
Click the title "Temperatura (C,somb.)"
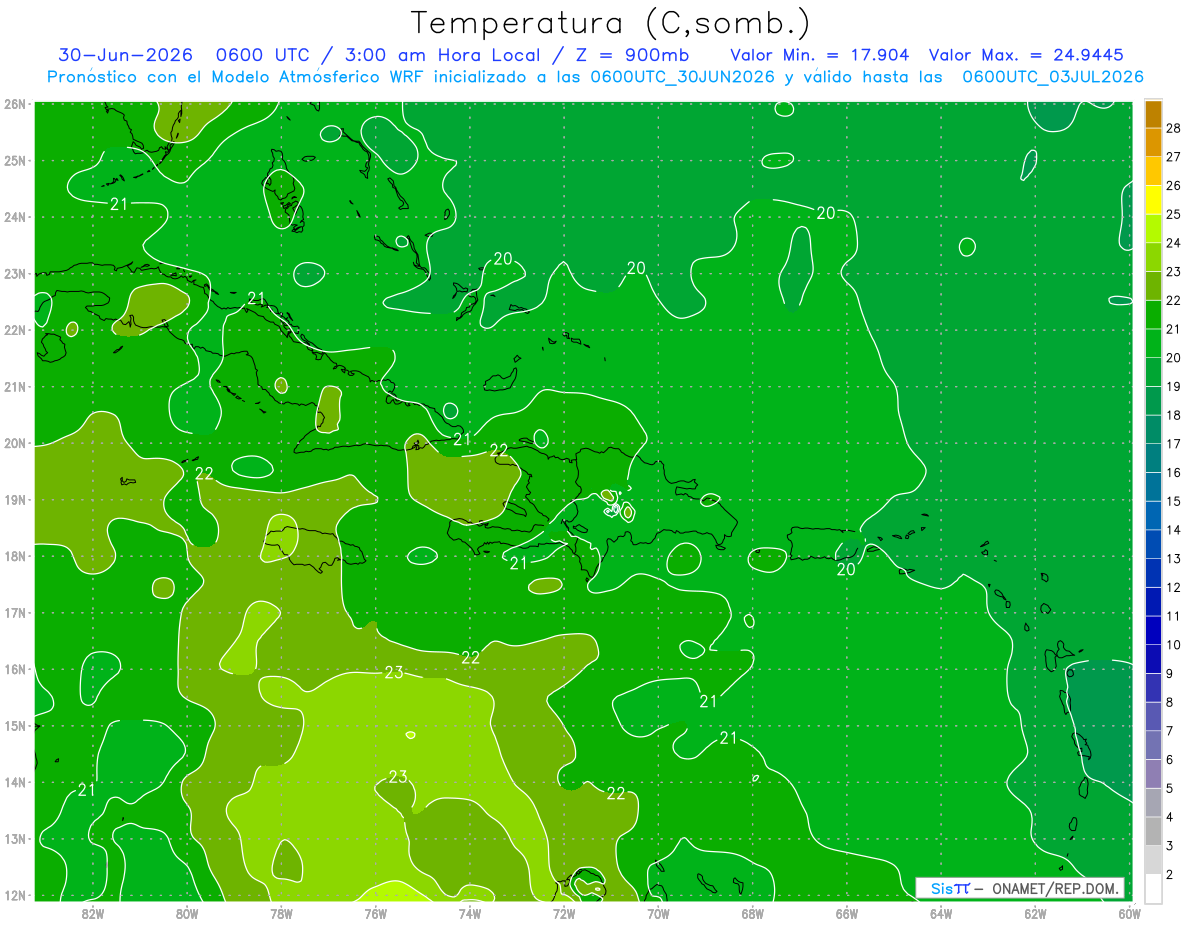[611, 24]
